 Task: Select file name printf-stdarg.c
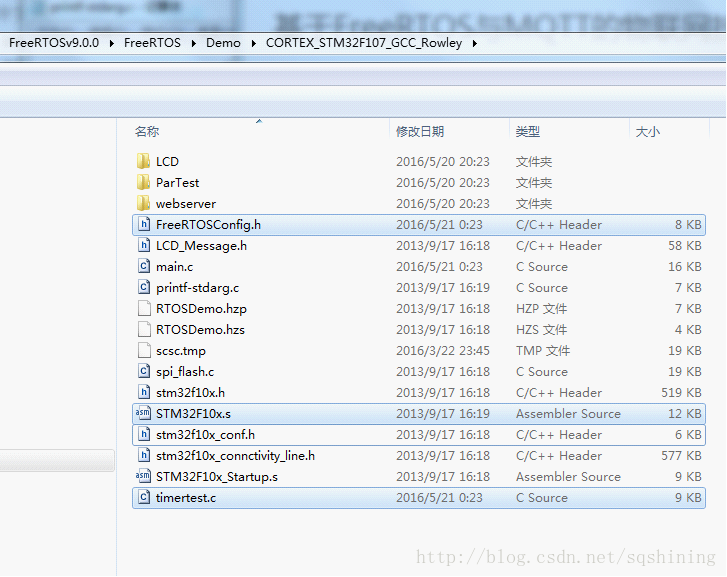pos(198,288)
